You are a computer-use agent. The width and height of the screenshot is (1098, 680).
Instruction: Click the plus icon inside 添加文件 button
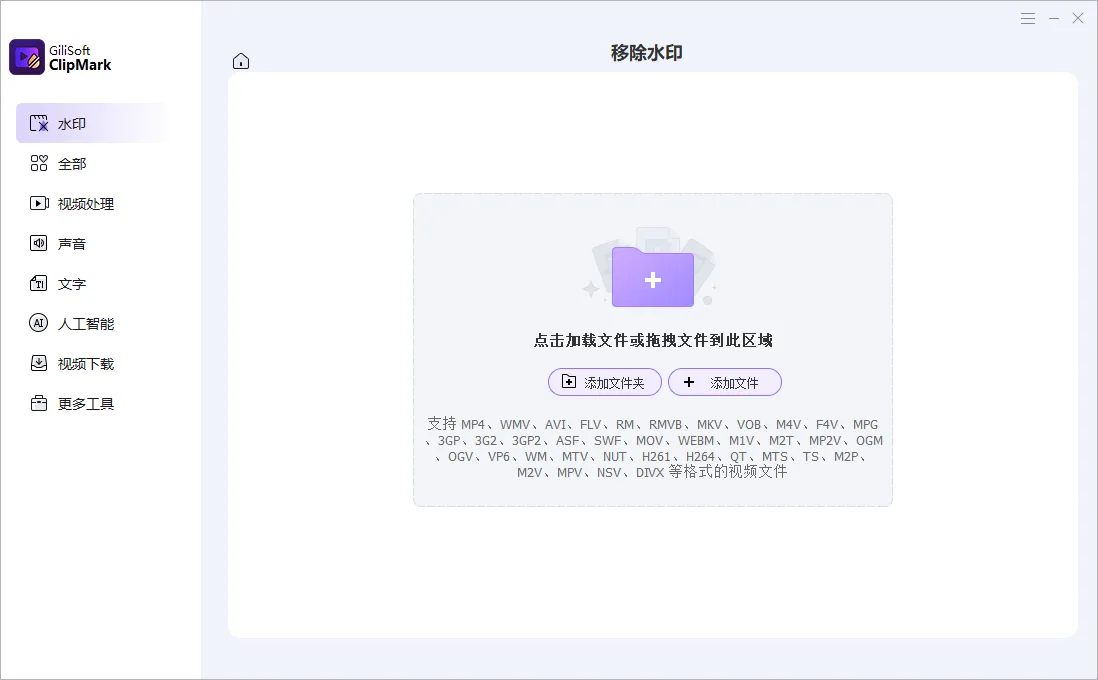689,382
